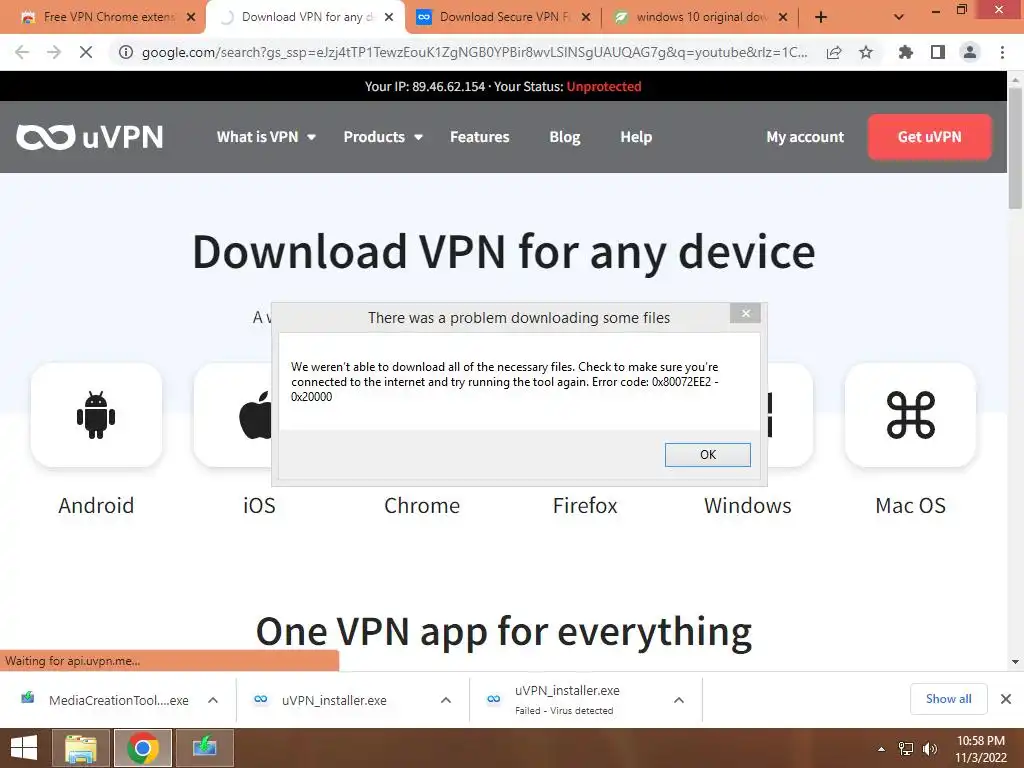Screen dimensions: 1024x768
Task: Open File Explorer from taskbar
Action: pyautogui.click(x=80, y=748)
